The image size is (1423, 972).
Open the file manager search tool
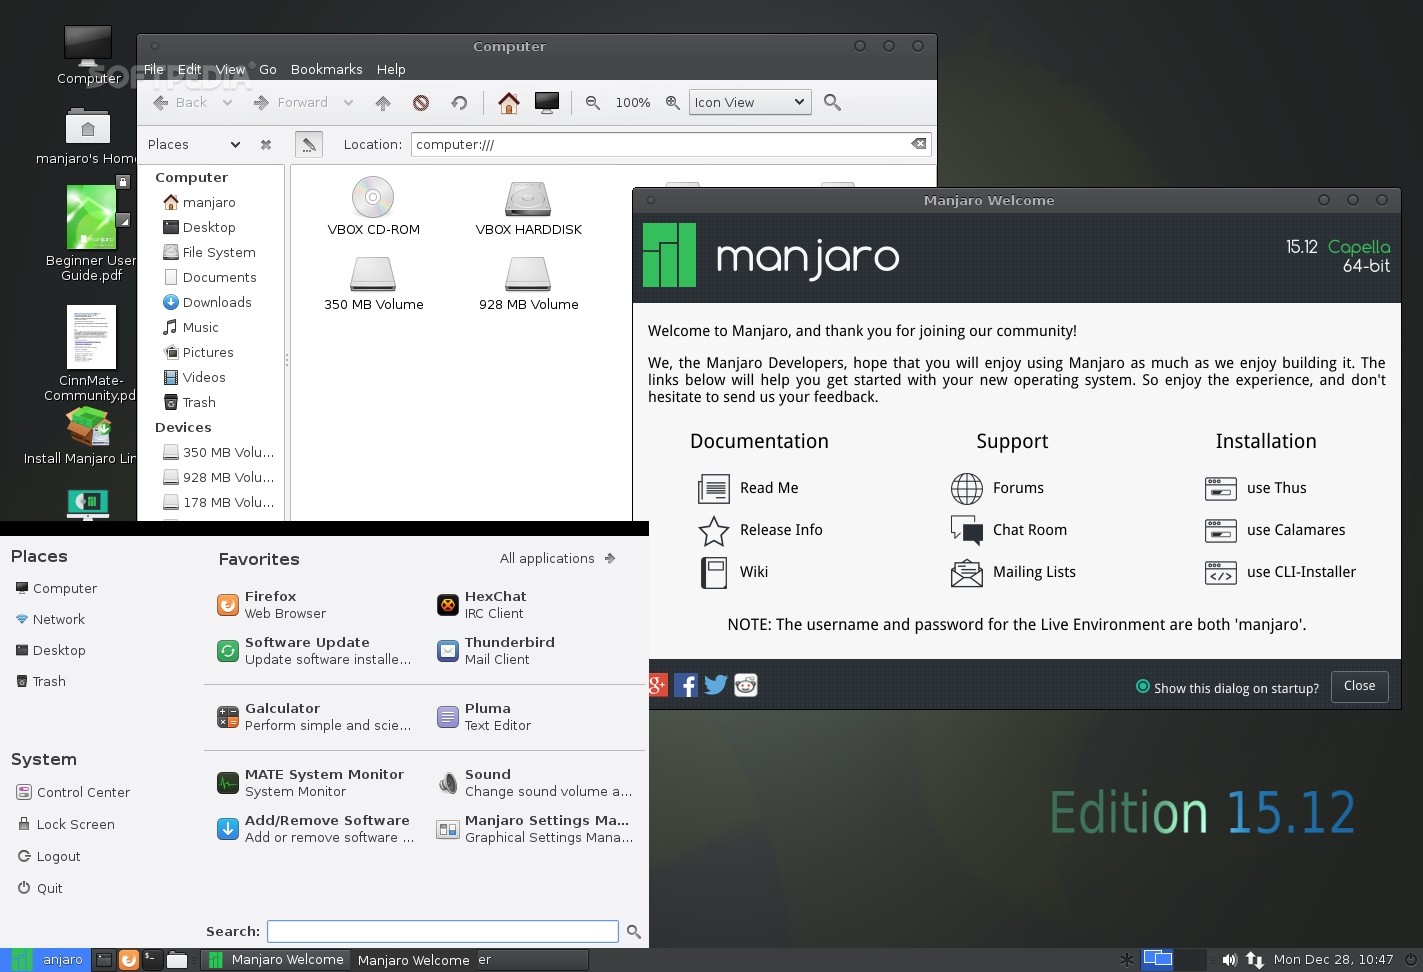click(x=832, y=103)
